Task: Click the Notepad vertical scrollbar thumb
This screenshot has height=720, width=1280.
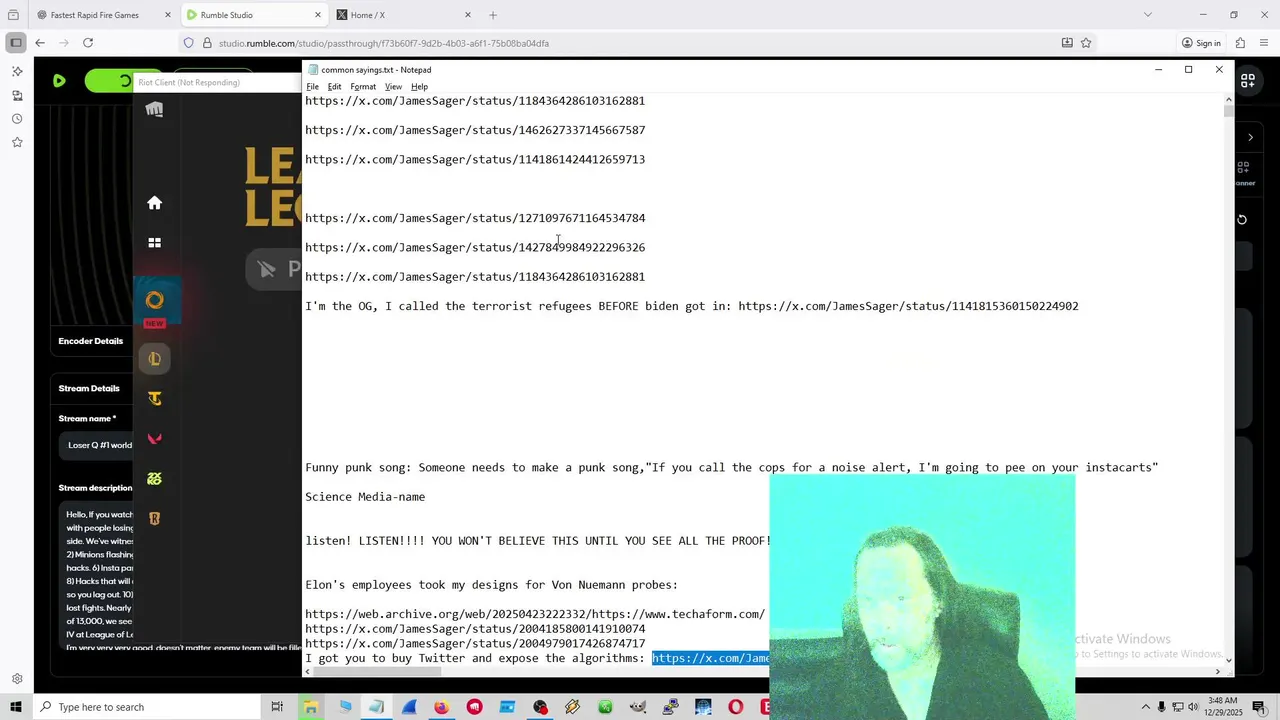Action: pos(1228,111)
